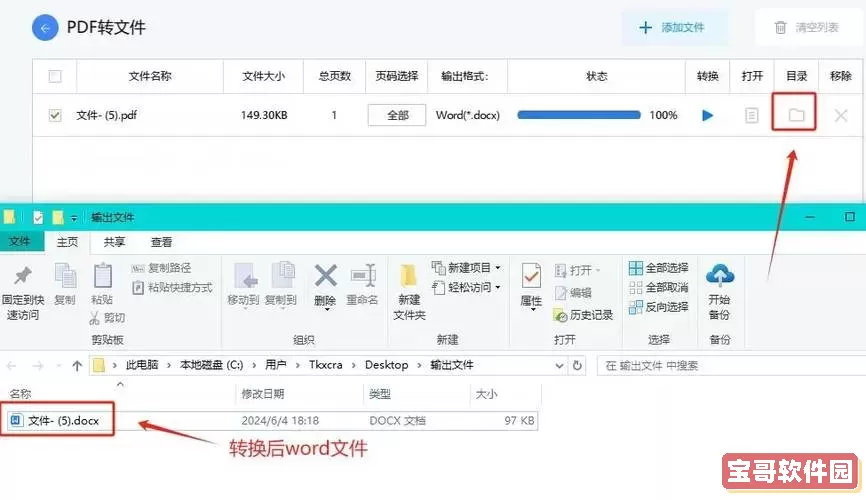Expand the address bar history dropdown

(559, 366)
